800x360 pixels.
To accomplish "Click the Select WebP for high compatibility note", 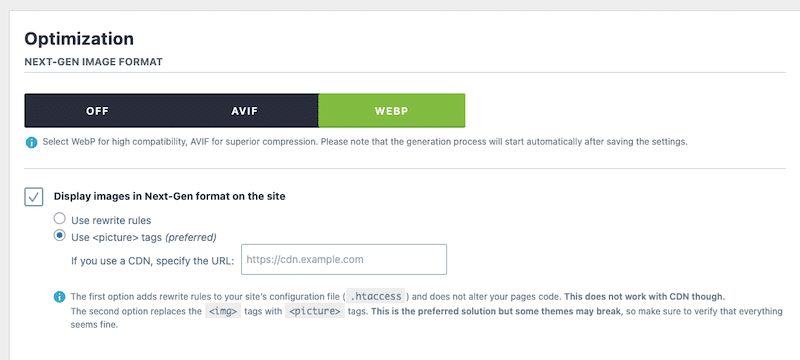I will (x=365, y=142).
